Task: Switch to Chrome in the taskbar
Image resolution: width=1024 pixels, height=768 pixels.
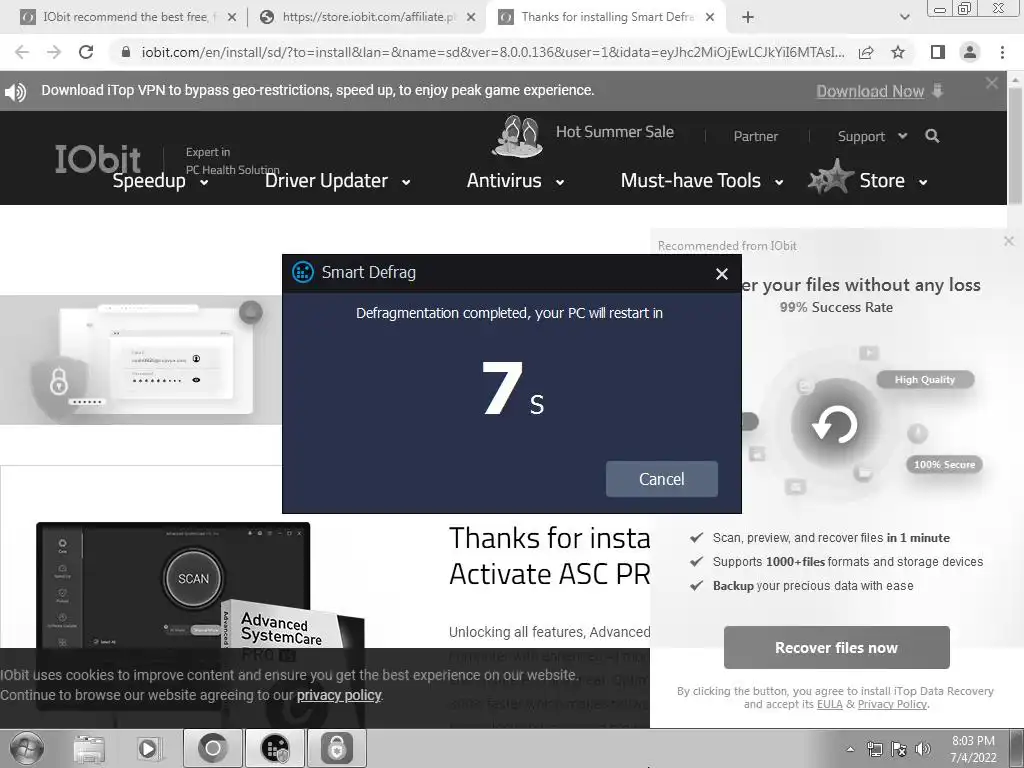Action: click(213, 748)
